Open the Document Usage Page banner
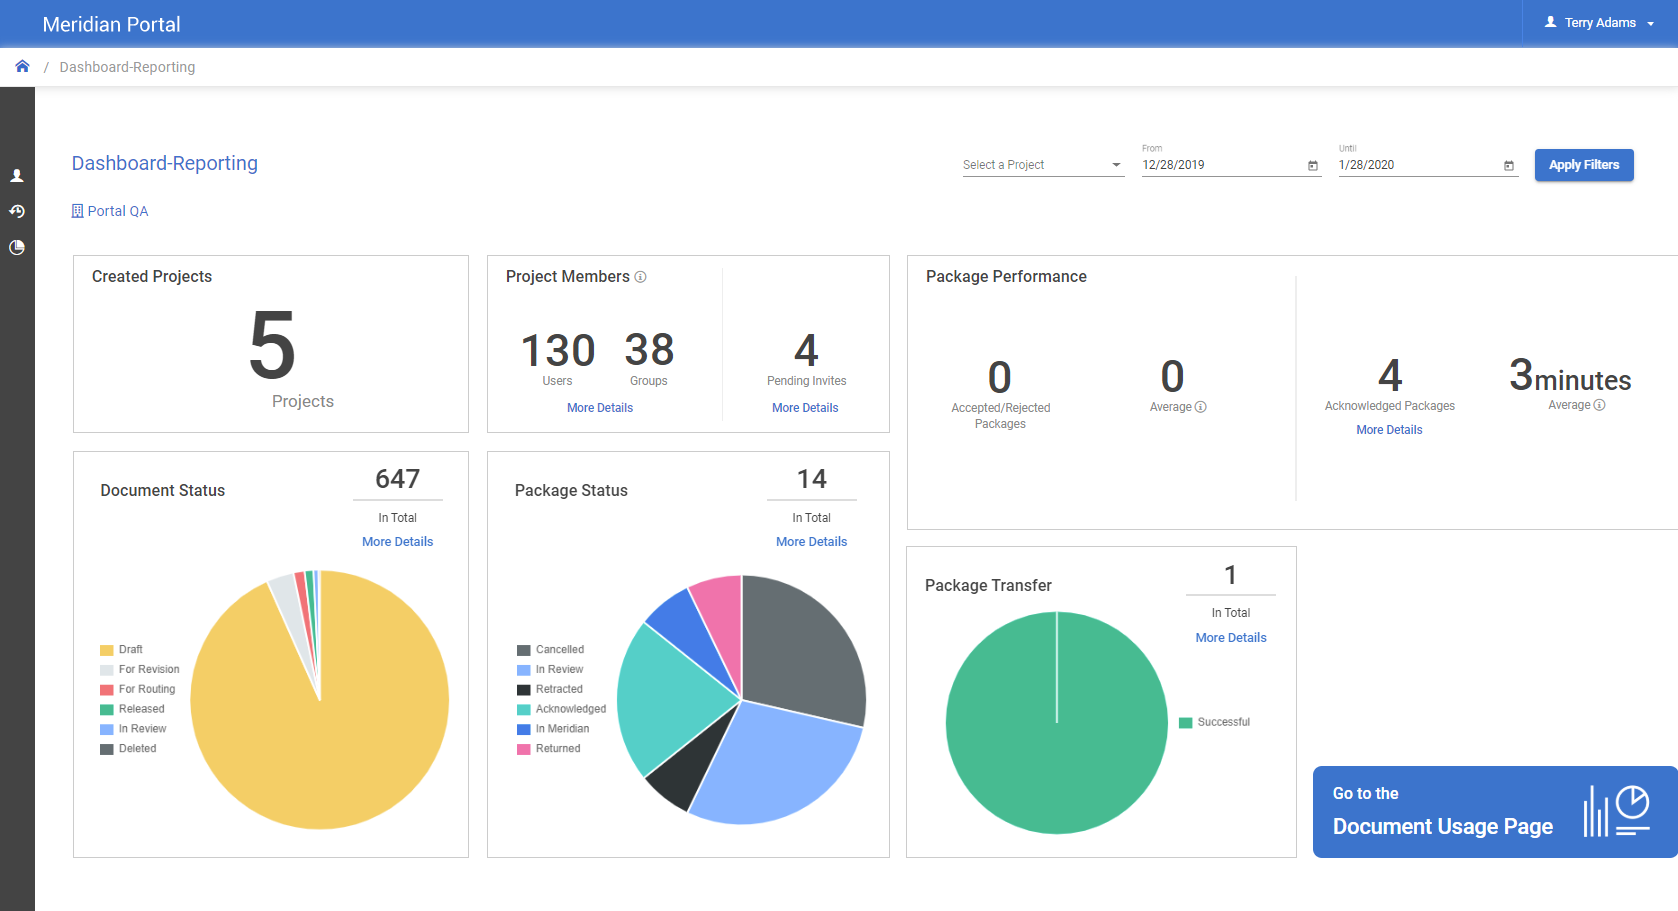The height and width of the screenshot is (911, 1678). [x=1494, y=811]
